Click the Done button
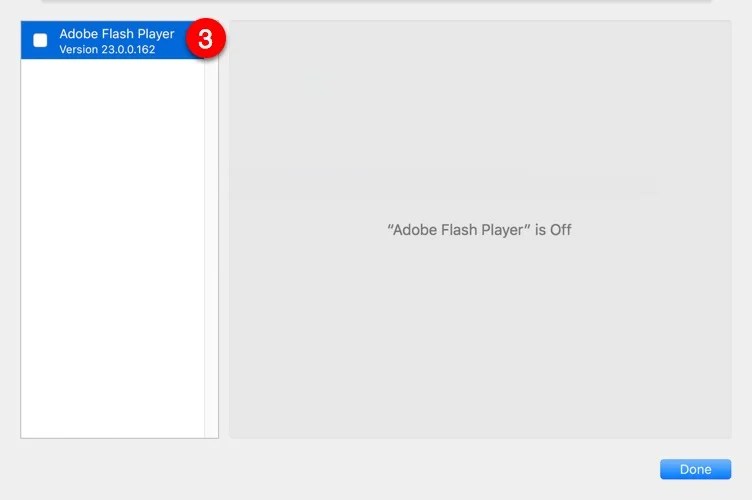Image resolution: width=752 pixels, height=500 pixels. [x=695, y=469]
